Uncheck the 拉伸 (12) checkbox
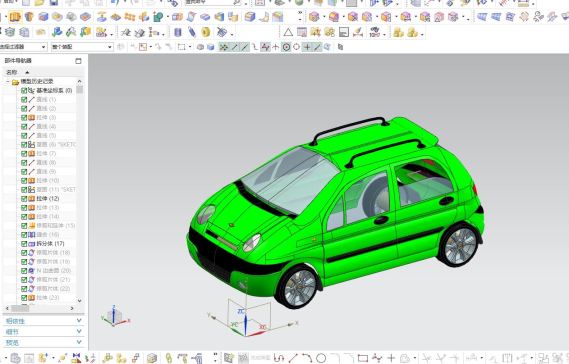Viewport: 569px width, 364px height. point(24,199)
